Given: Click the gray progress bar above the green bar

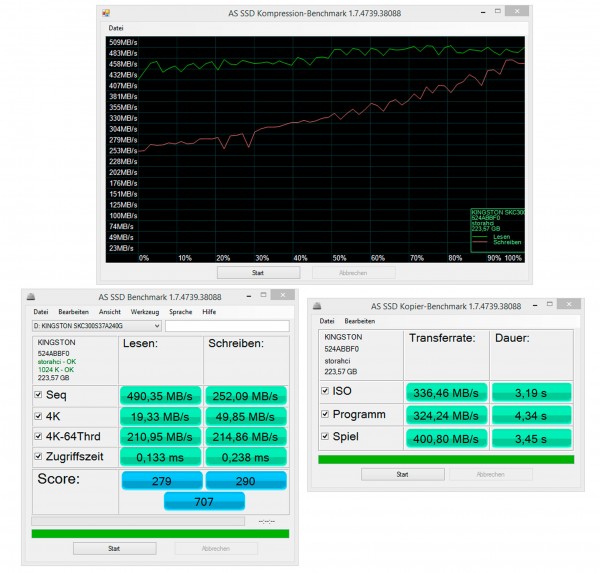Looking at the screenshot, I should pyautogui.click(x=138, y=521).
